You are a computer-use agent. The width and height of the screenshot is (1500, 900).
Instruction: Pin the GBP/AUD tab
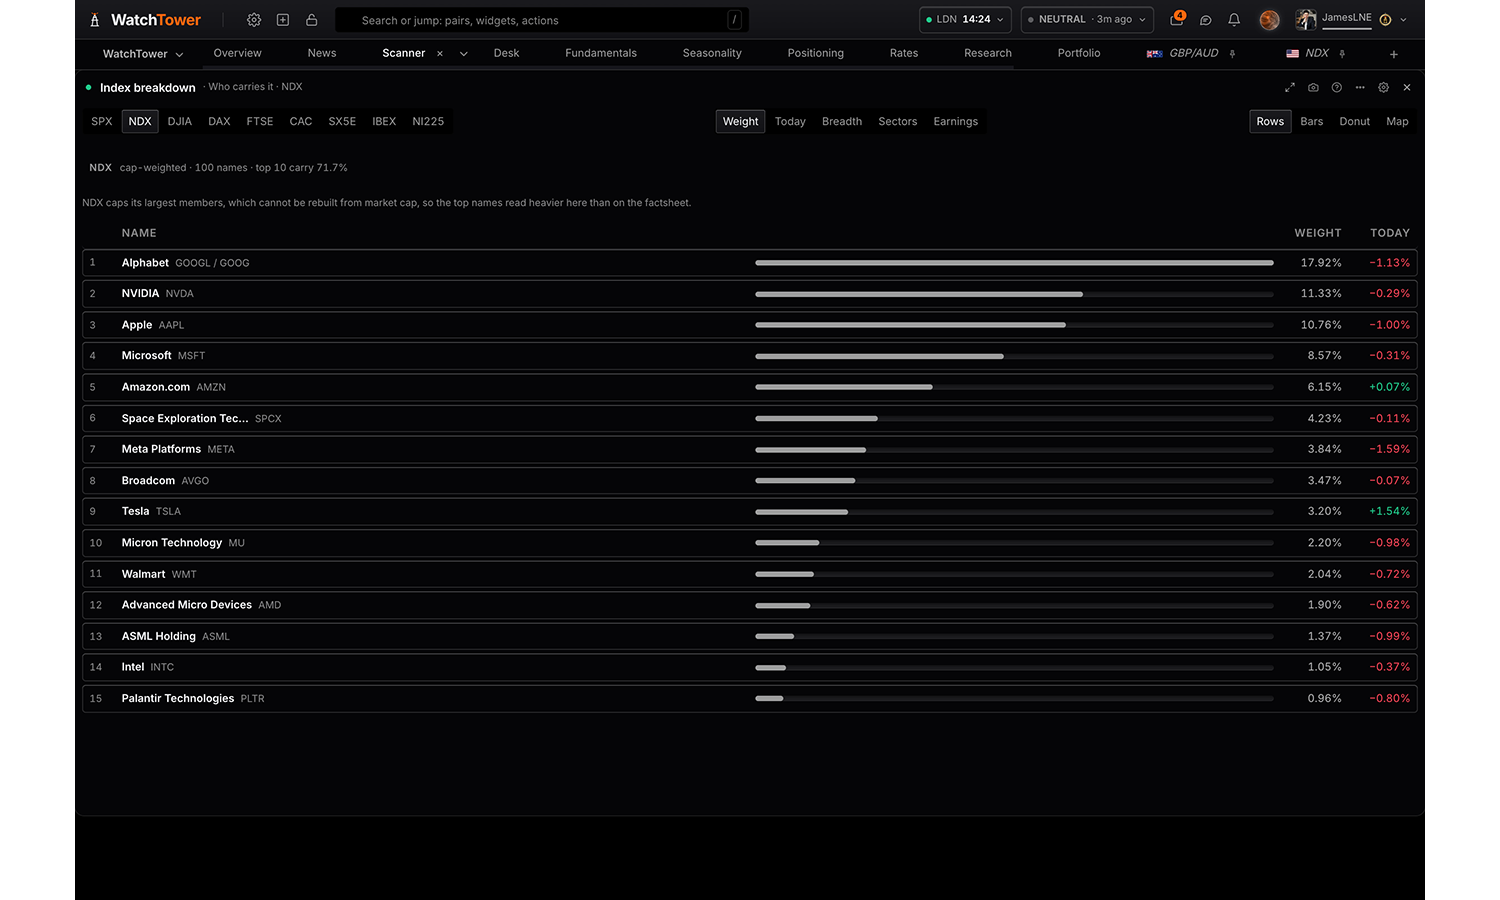[x=1232, y=54]
